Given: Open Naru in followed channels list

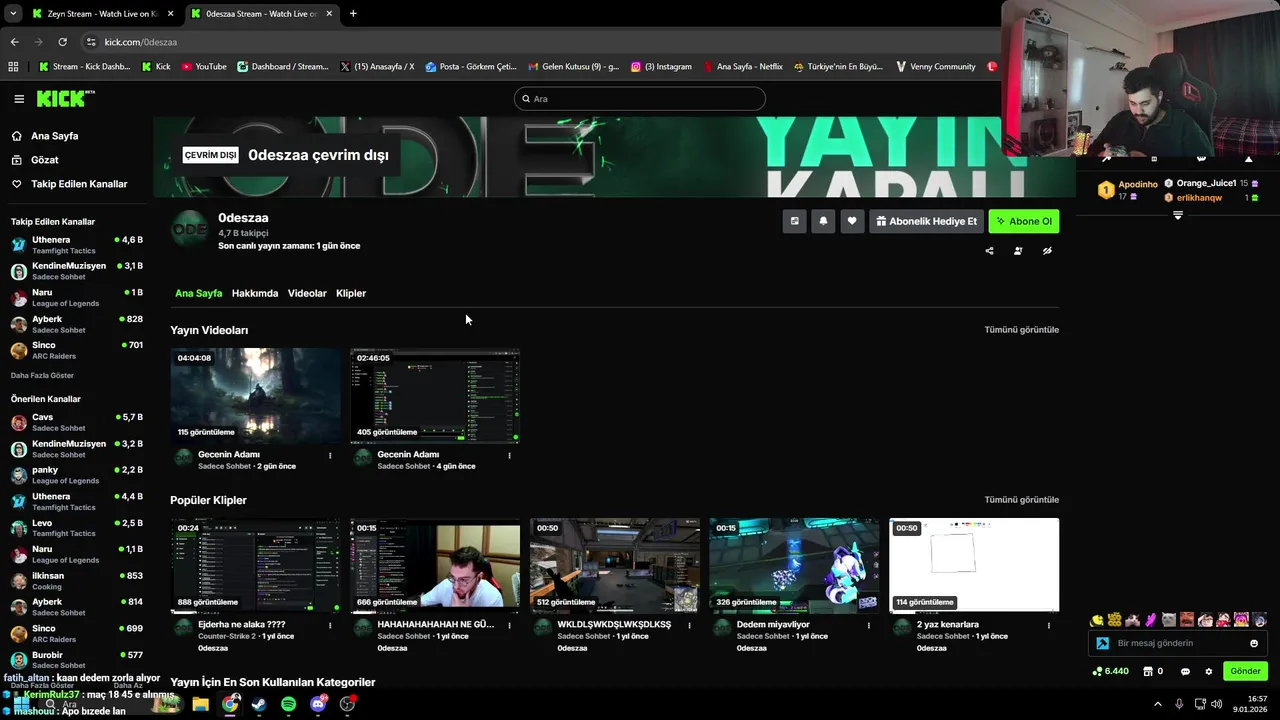Looking at the screenshot, I should pyautogui.click(x=77, y=297).
